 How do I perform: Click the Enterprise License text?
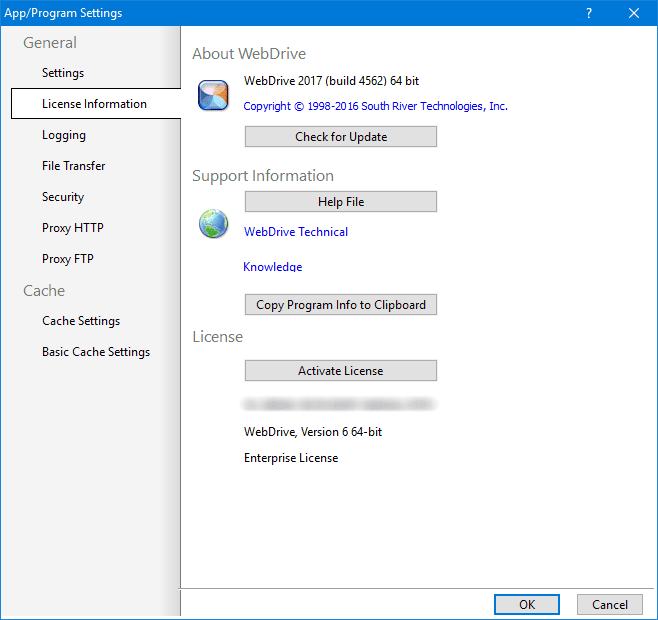pyautogui.click(x=291, y=458)
